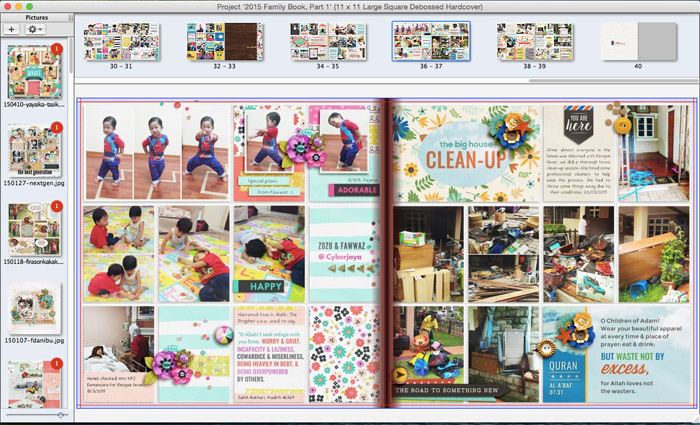Select the 'You are here' journal card
This screenshot has height=425, width=700.
pos(579,153)
